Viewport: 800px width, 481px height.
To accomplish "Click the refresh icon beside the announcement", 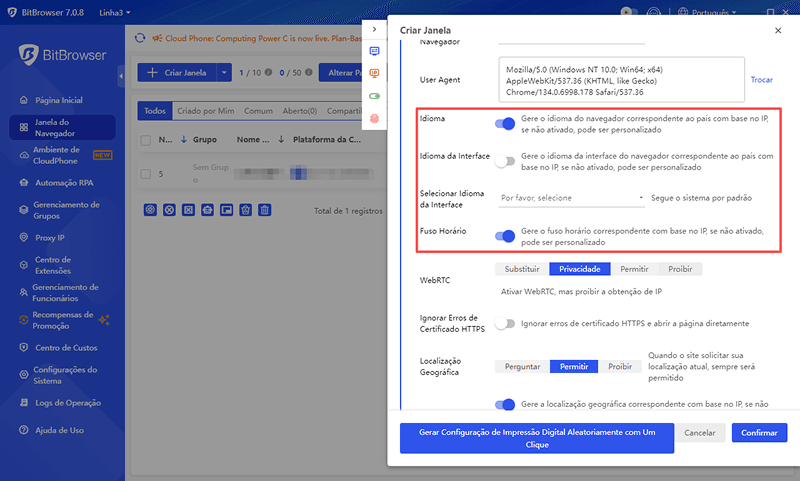I will point(140,38).
